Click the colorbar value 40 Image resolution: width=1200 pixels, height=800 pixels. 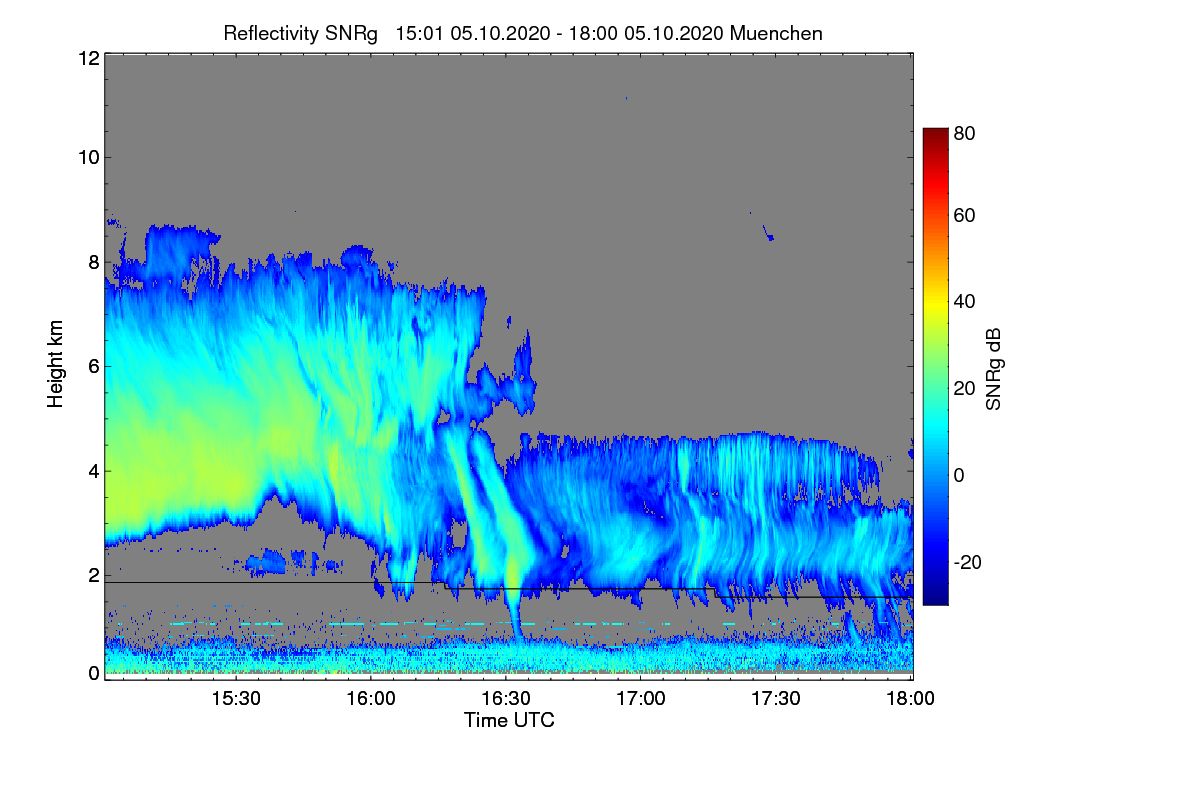965,301
